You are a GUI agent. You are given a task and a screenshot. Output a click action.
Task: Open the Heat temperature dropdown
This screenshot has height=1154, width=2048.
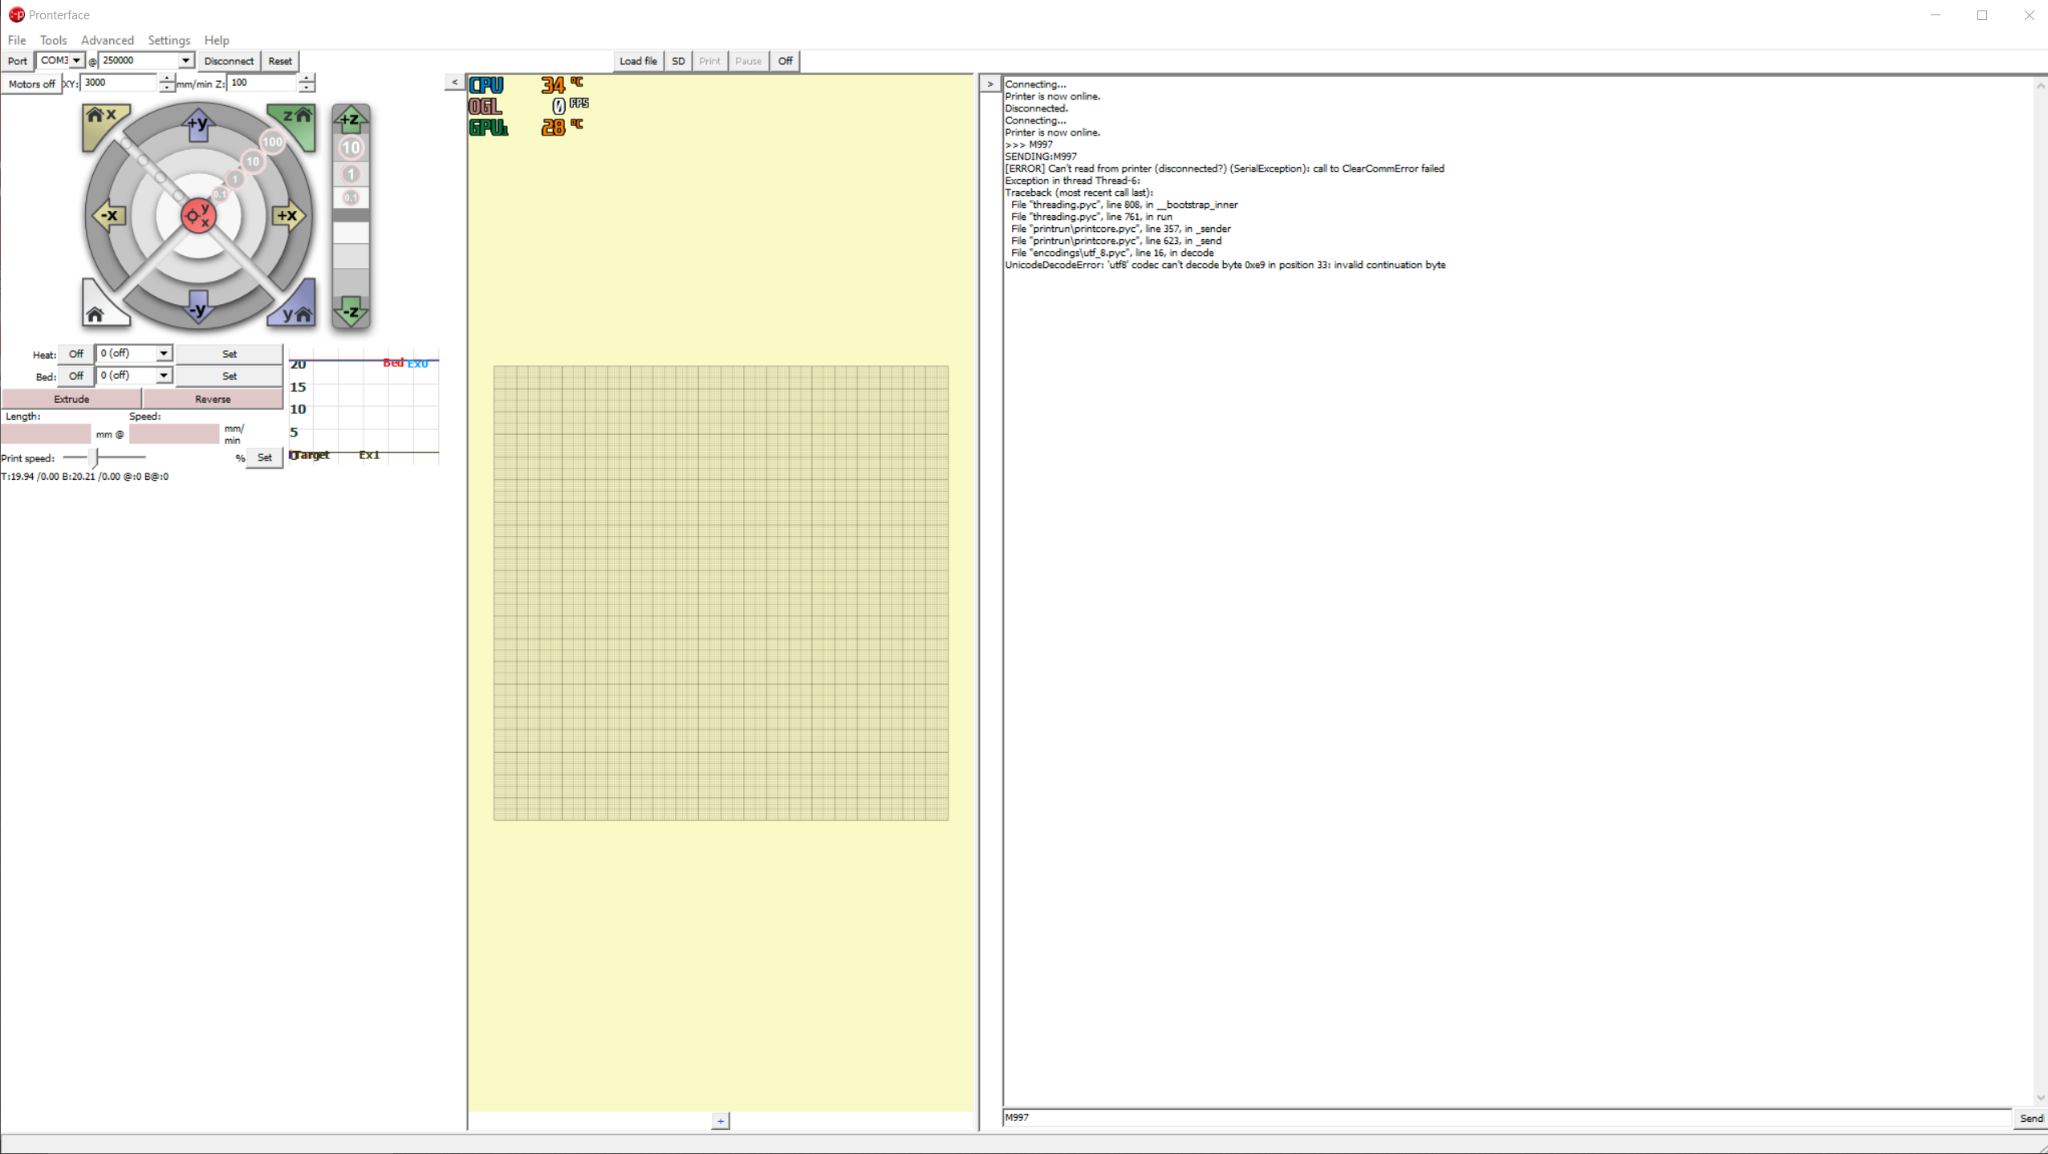(x=163, y=354)
